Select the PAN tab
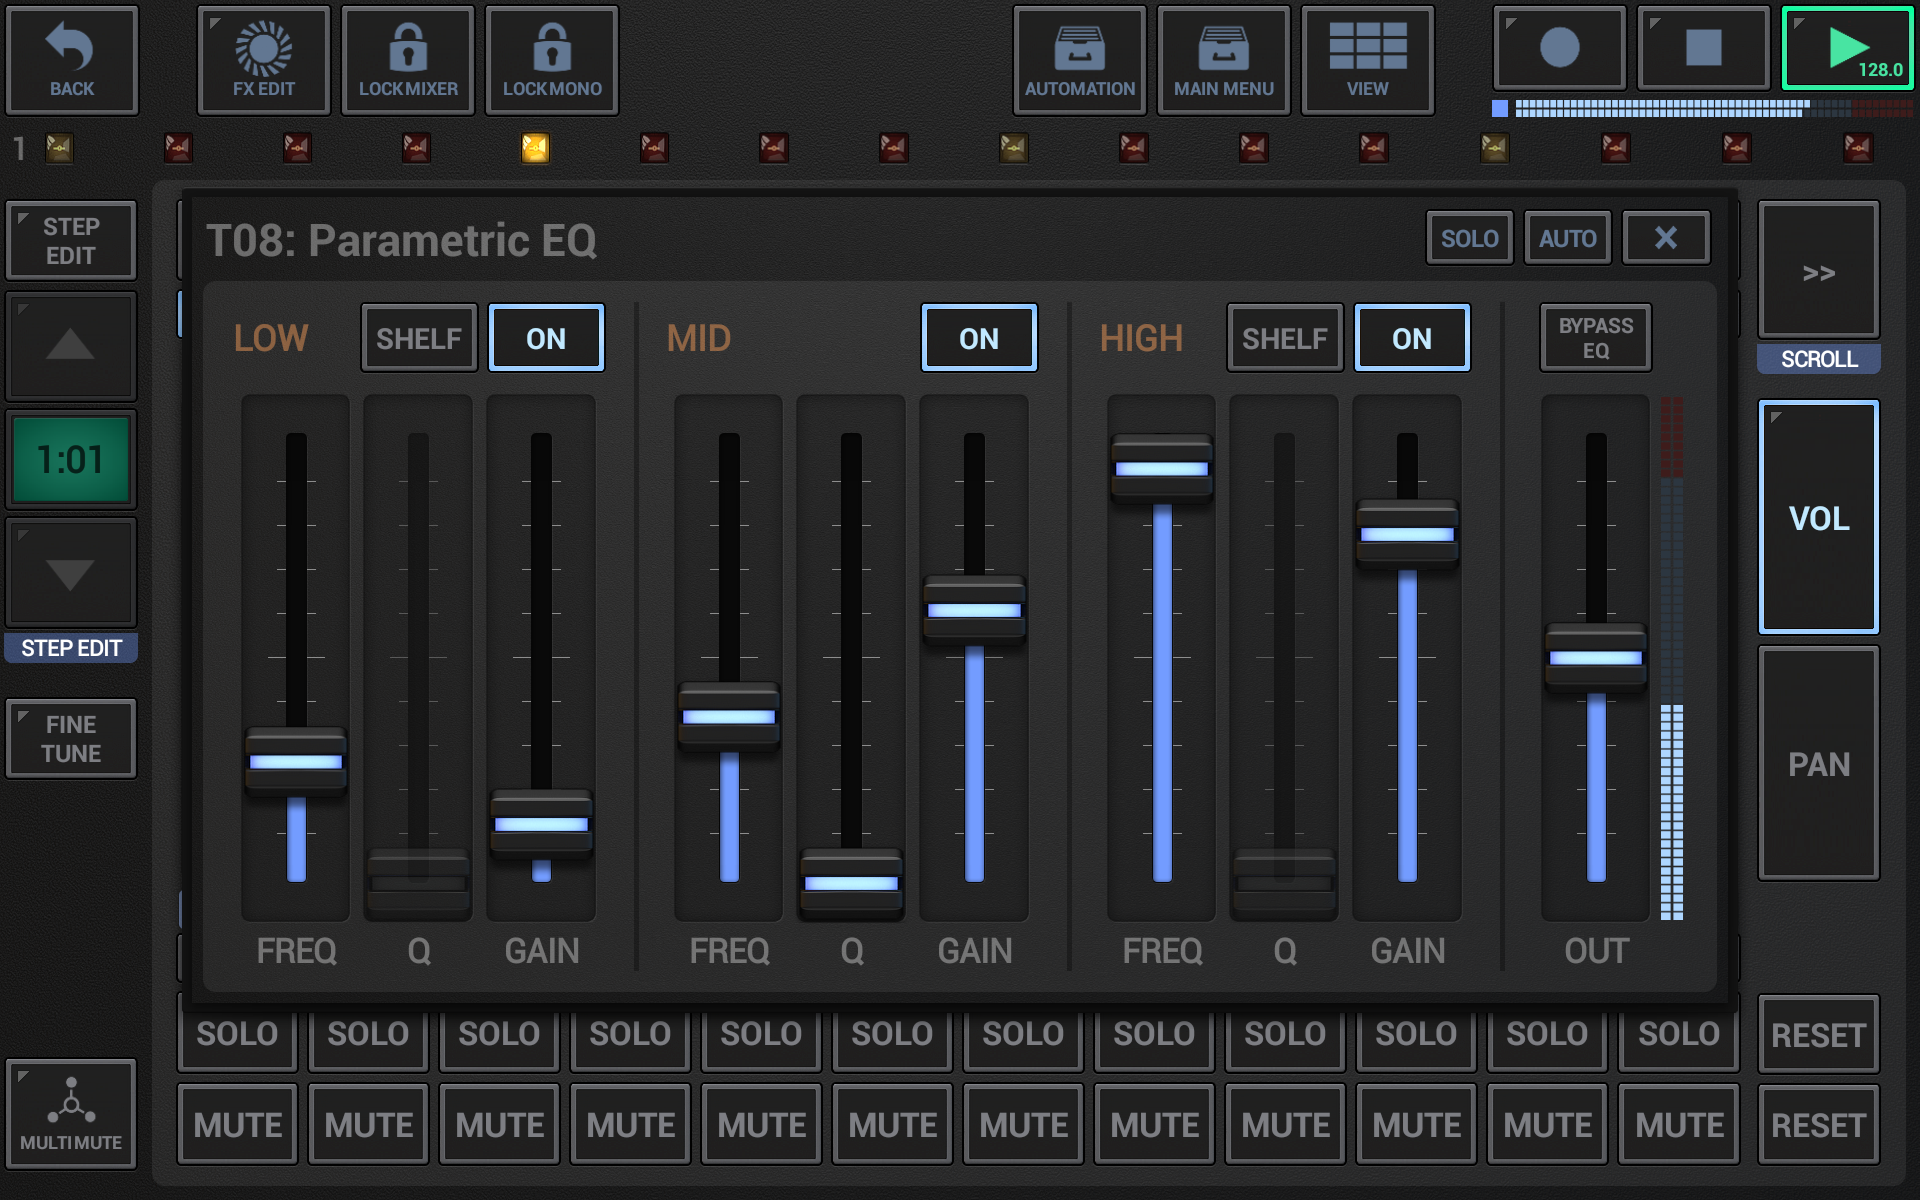The width and height of the screenshot is (1920, 1200). tap(1818, 764)
